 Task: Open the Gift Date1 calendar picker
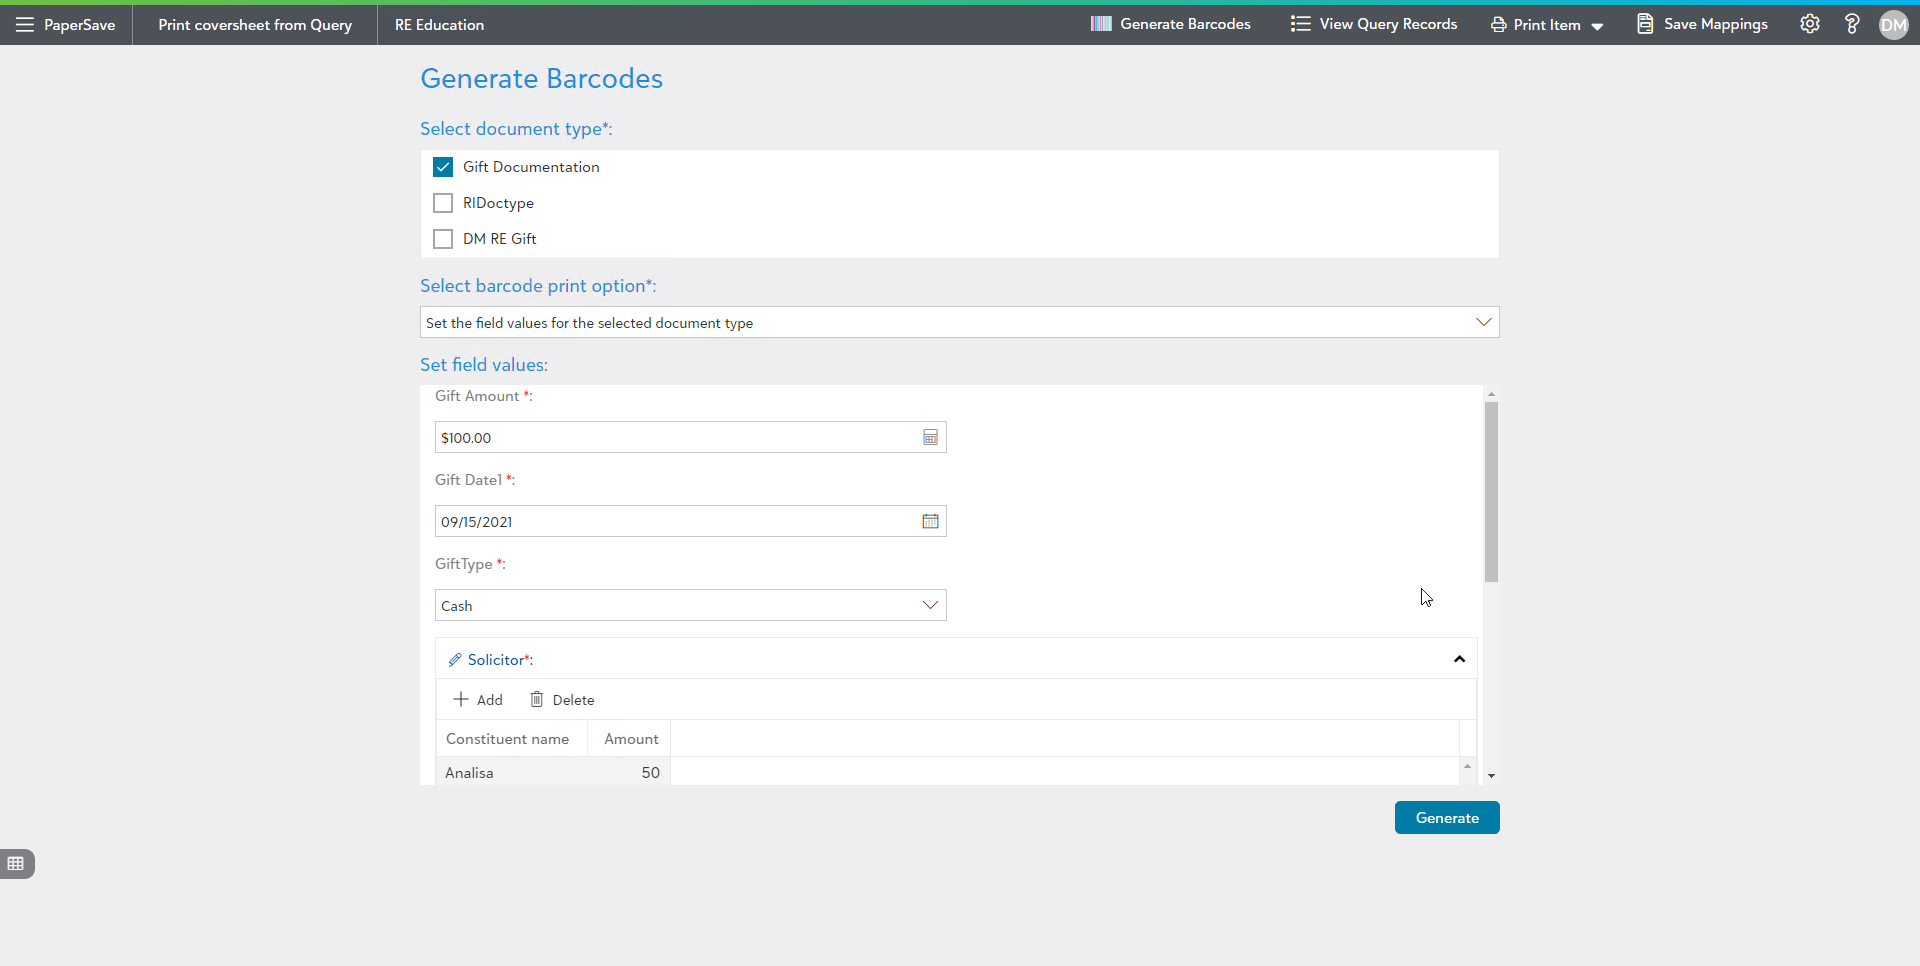pos(930,521)
